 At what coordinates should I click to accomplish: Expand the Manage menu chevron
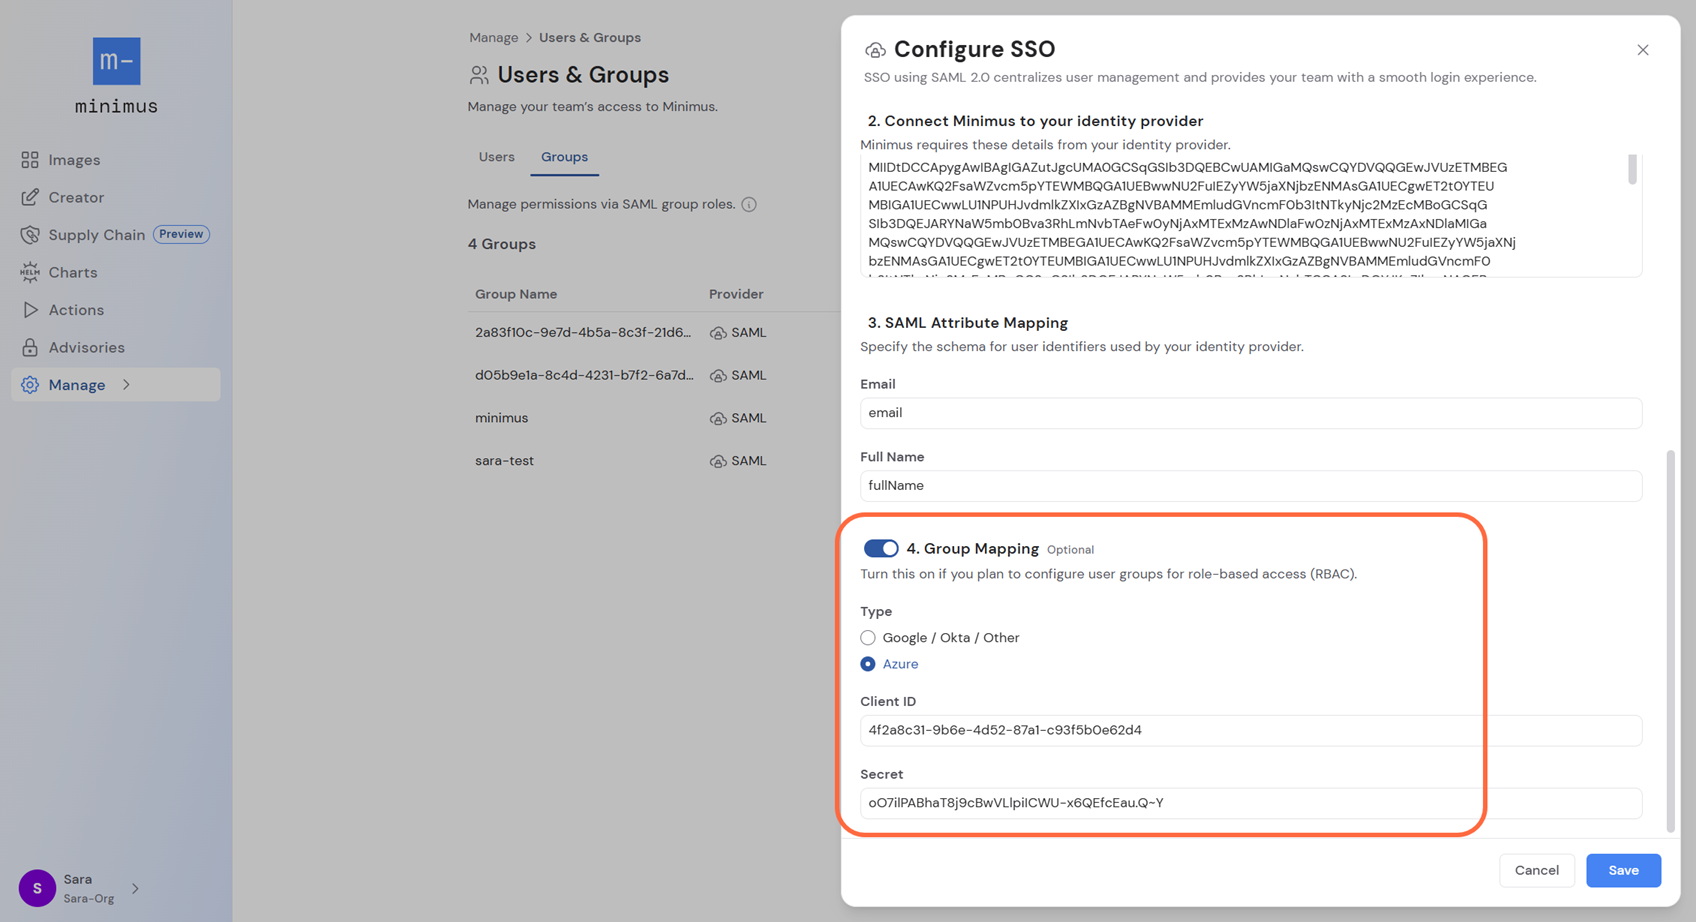click(x=126, y=385)
